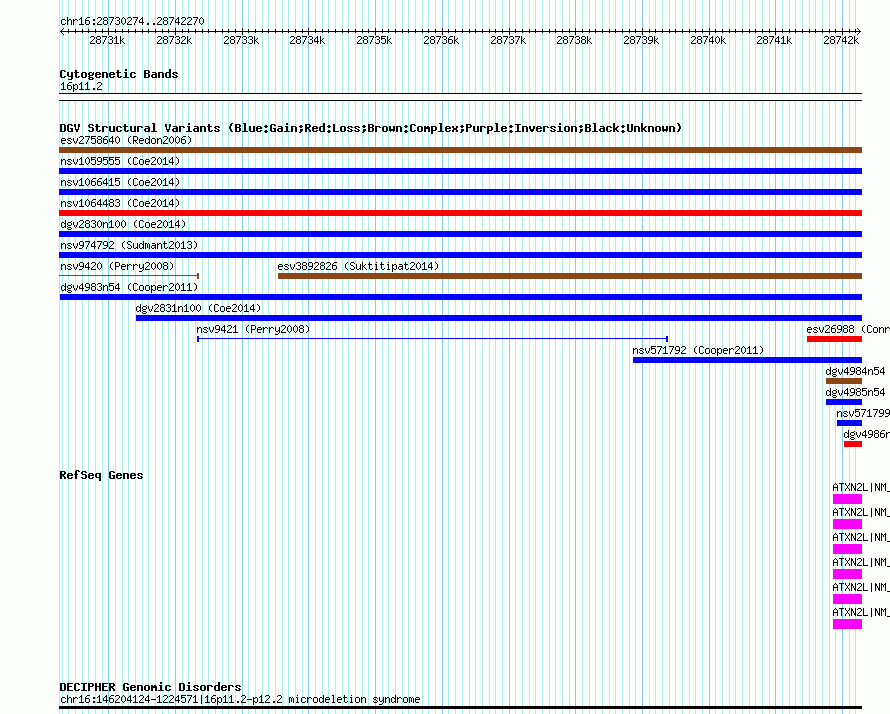Screen dimensions: 890x714
Task: Click the dgv4983n54 (Cooper2011) label
Action: point(129,287)
